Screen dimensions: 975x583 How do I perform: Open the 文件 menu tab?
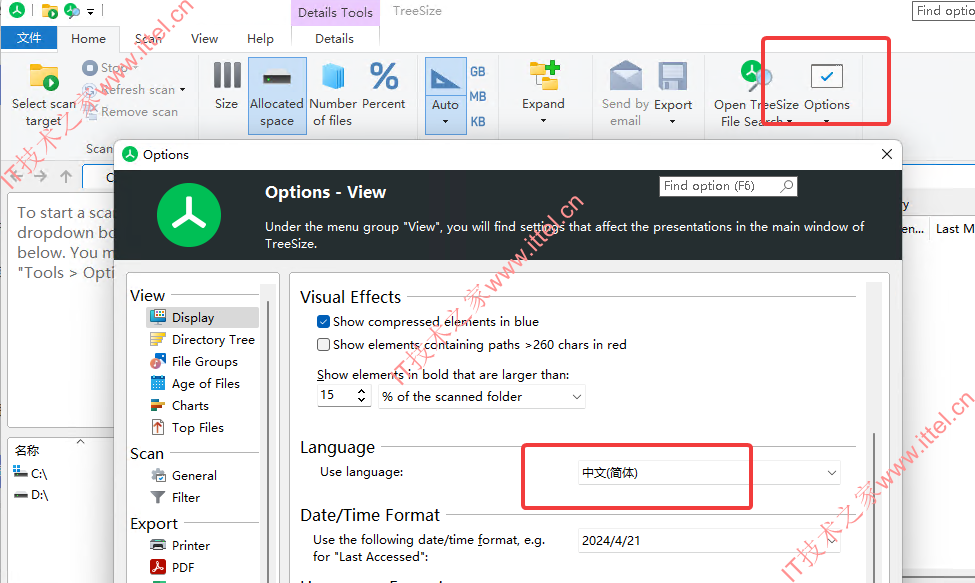[29, 39]
